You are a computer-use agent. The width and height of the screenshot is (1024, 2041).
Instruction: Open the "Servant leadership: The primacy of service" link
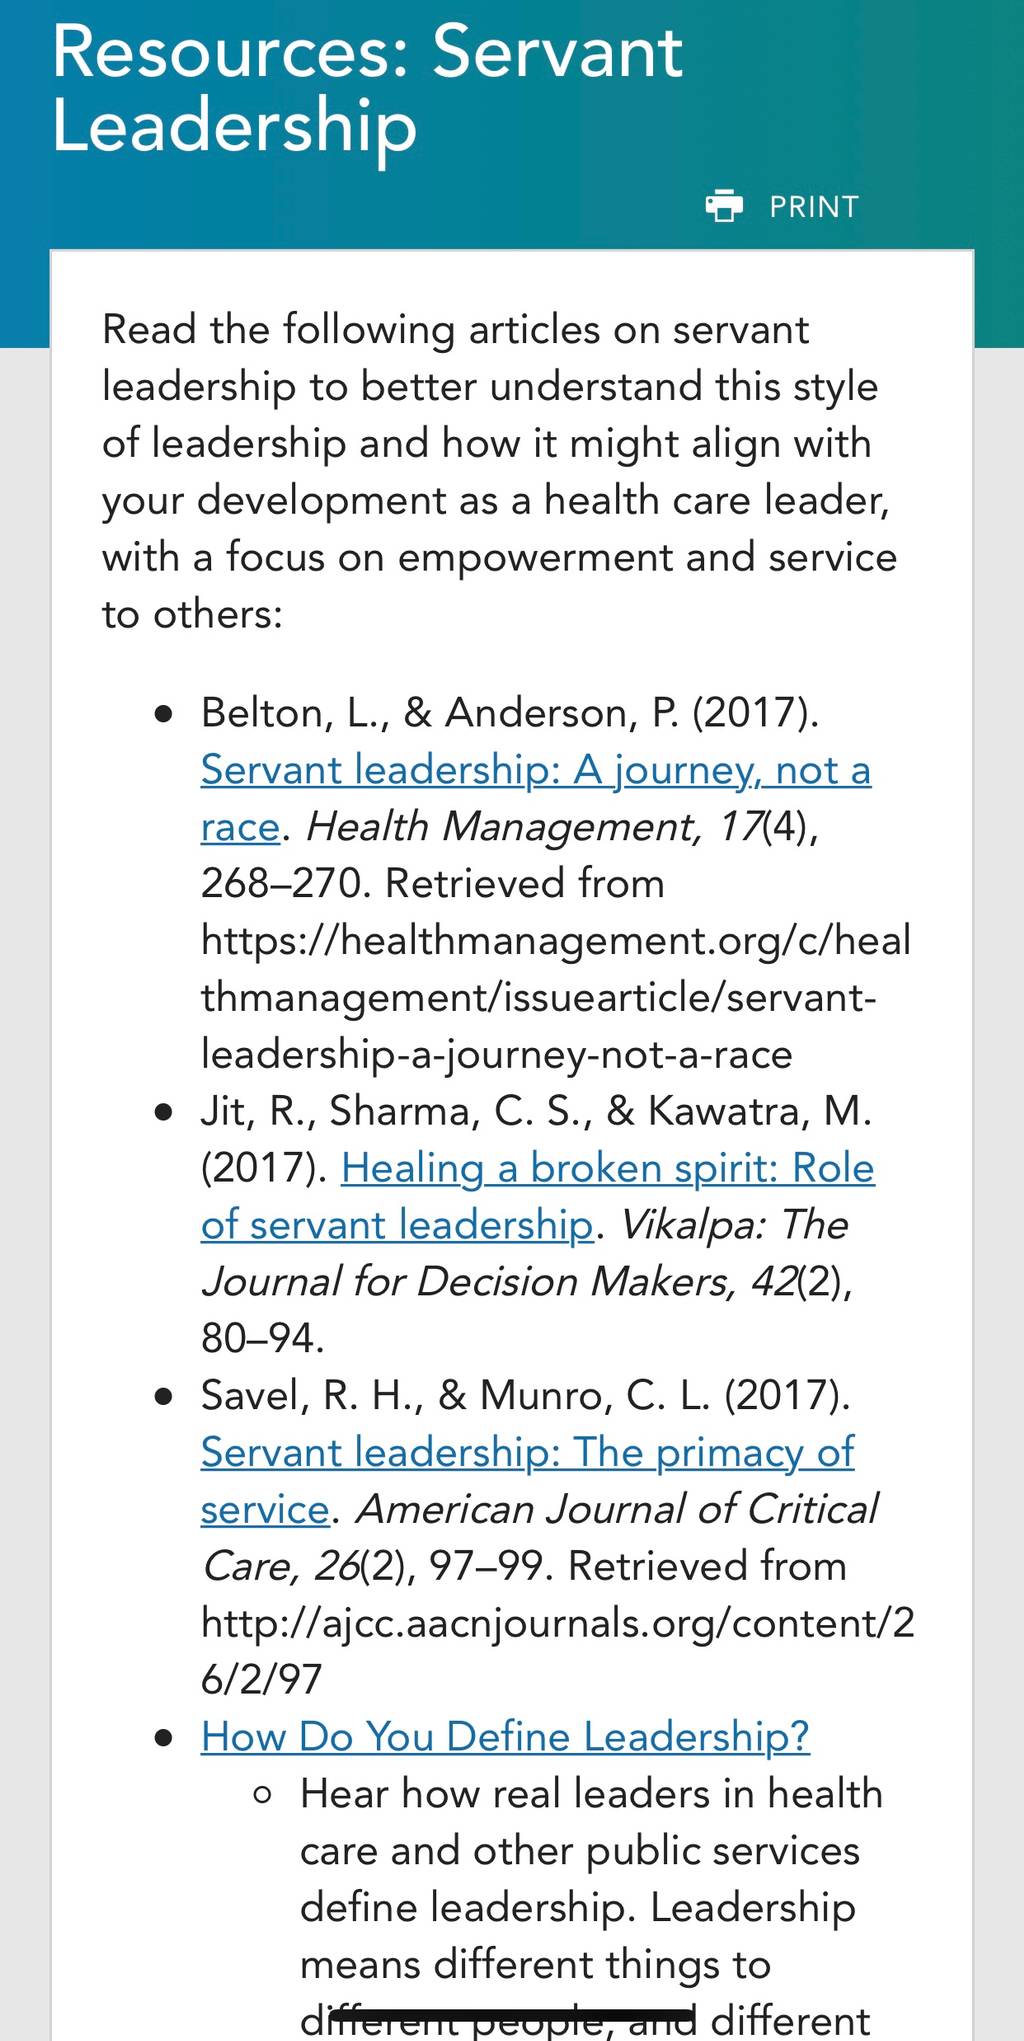pyautogui.click(x=527, y=1452)
